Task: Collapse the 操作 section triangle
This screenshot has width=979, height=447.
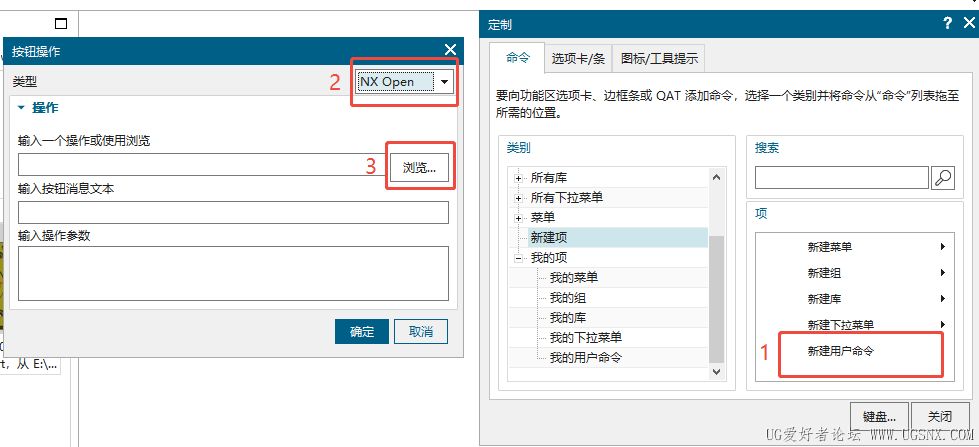Action: click(22, 108)
